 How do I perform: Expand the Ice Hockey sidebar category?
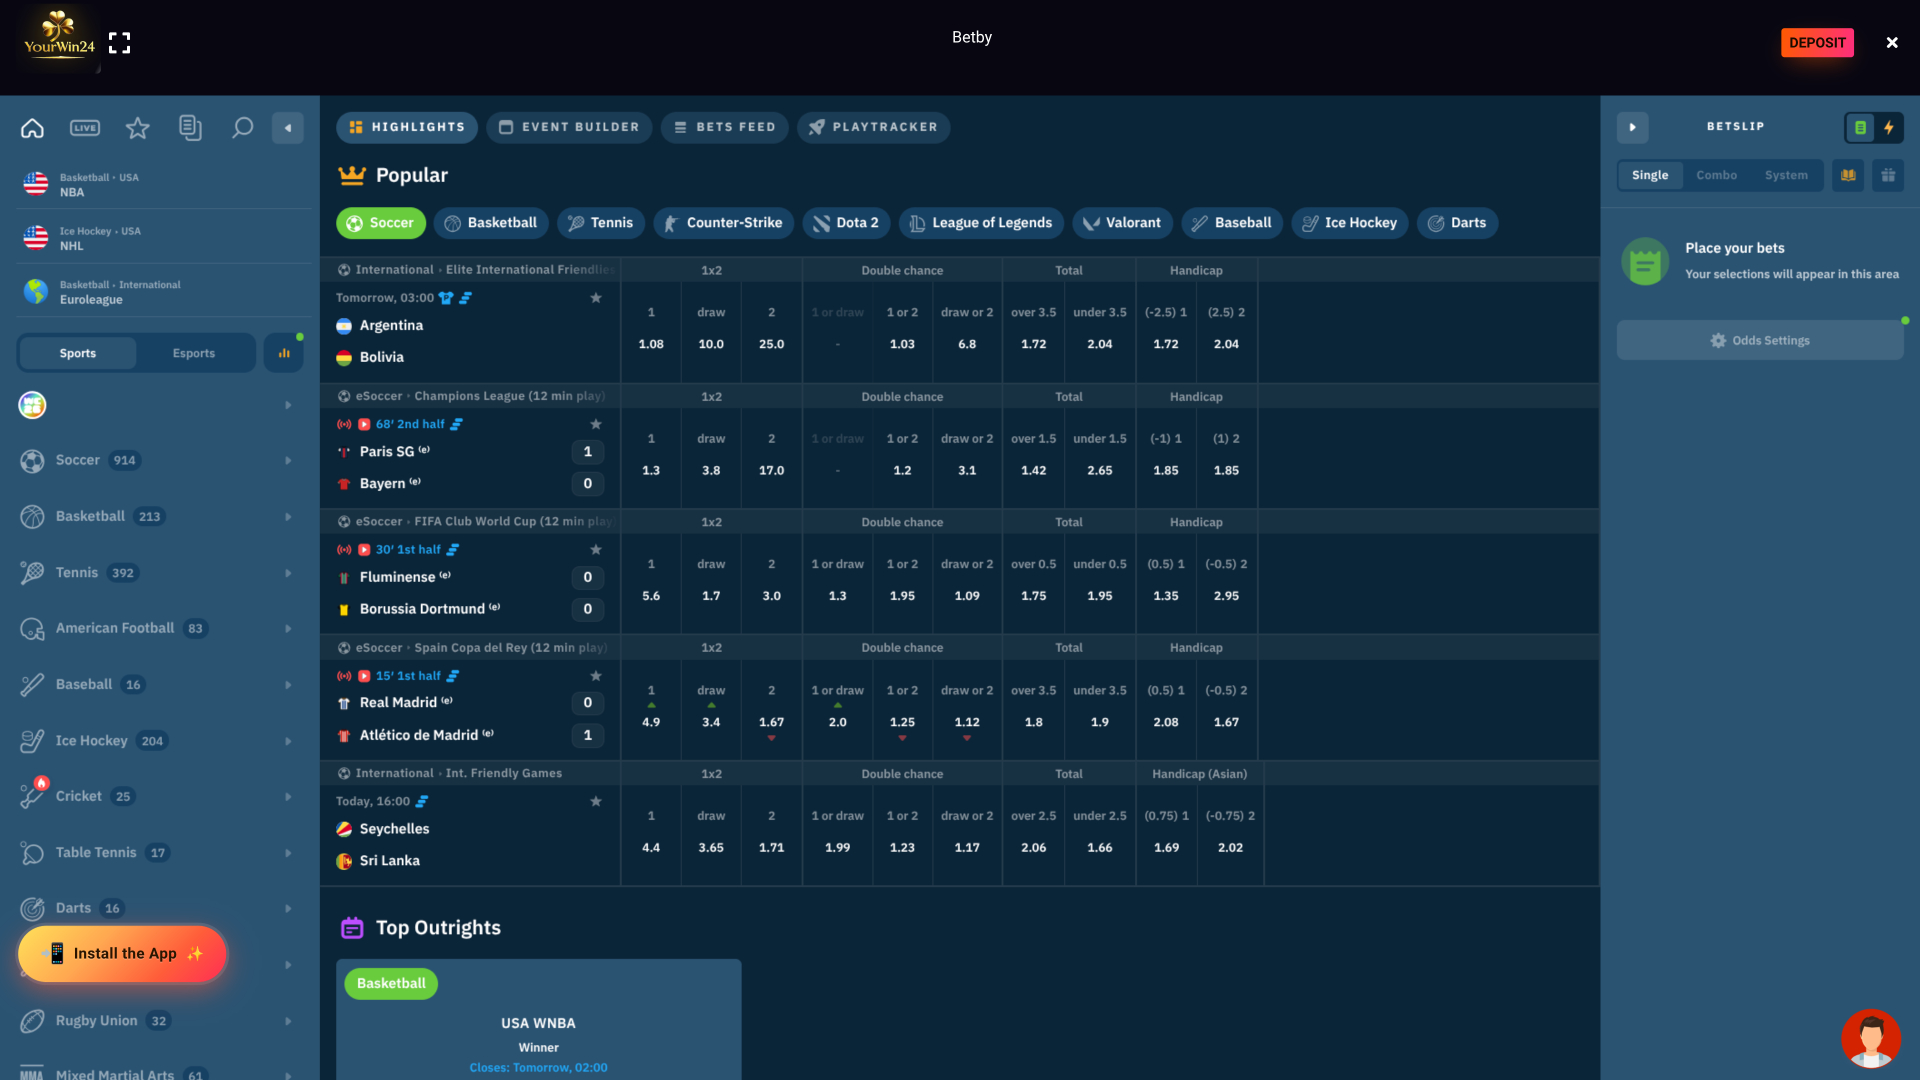click(160, 741)
